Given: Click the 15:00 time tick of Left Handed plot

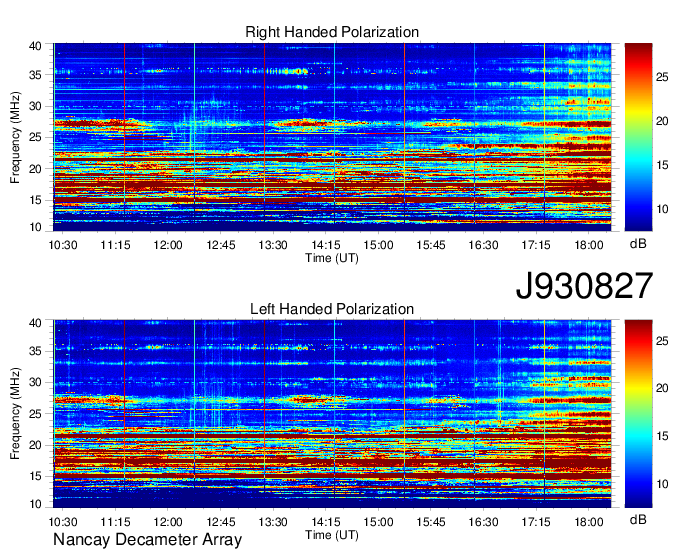Looking at the screenshot, I should click(x=378, y=522).
